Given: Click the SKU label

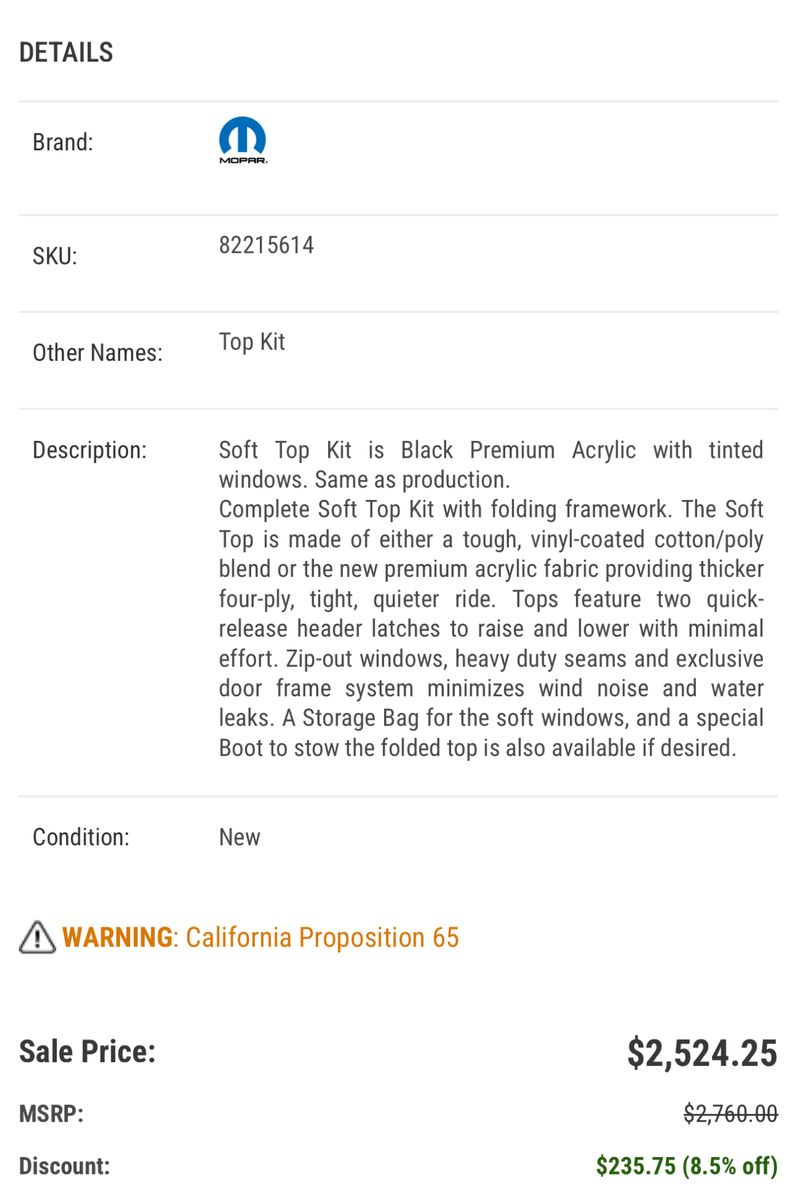Looking at the screenshot, I should 54,256.
